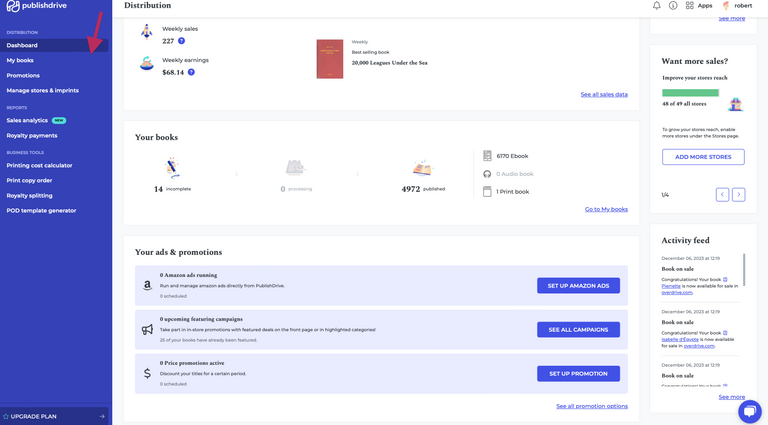The height and width of the screenshot is (425, 768).
Task: Click the help icon beside Weekly sales
Action: click(181, 41)
